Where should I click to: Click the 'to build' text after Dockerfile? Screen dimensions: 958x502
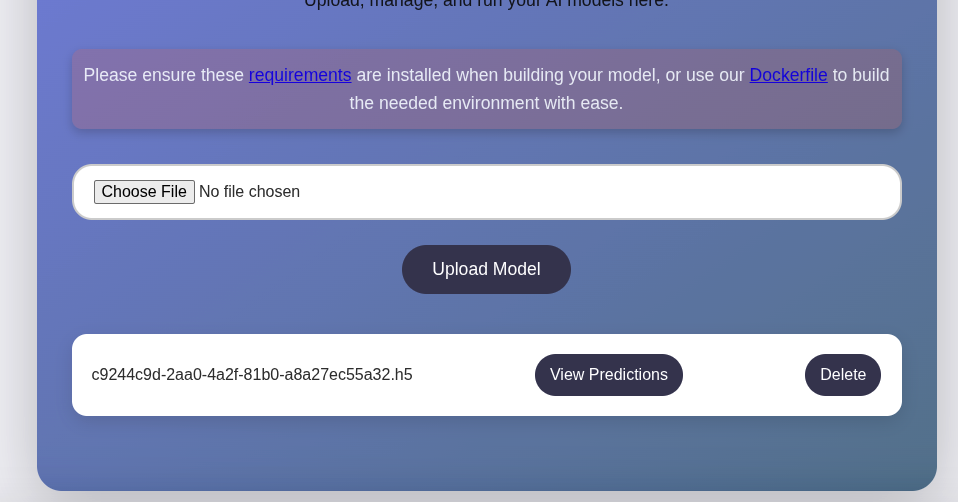click(861, 75)
